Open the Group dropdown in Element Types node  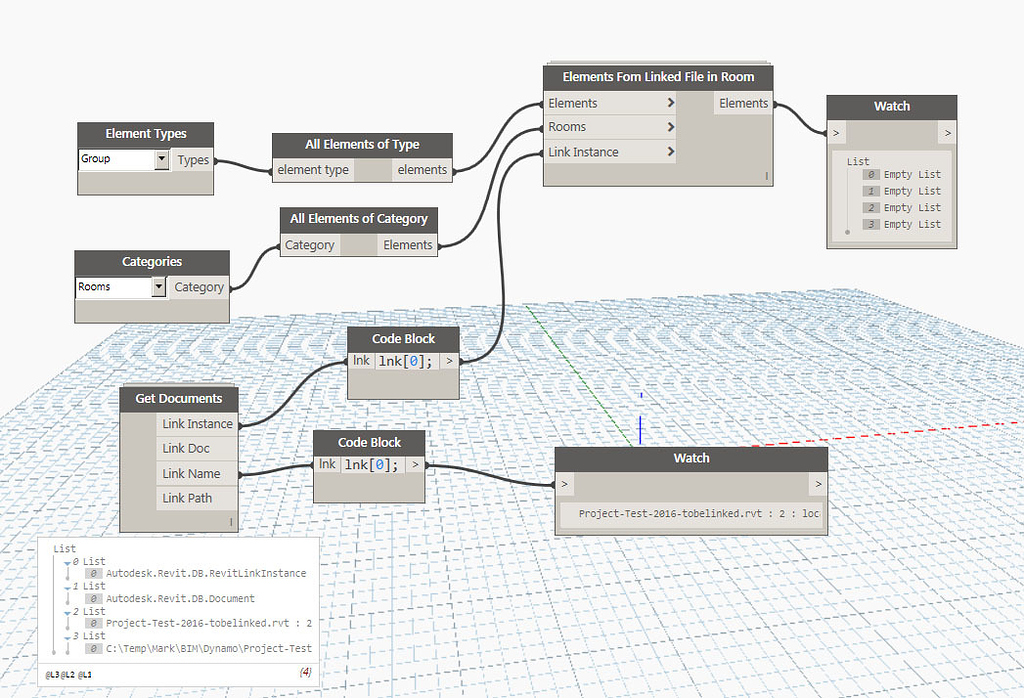pos(162,159)
